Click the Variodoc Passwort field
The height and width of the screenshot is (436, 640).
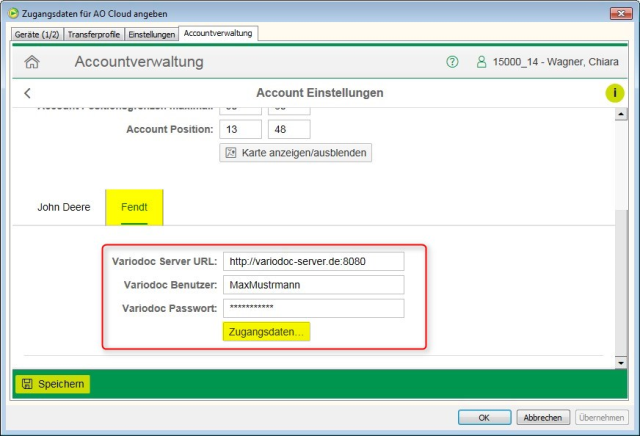pos(313,308)
